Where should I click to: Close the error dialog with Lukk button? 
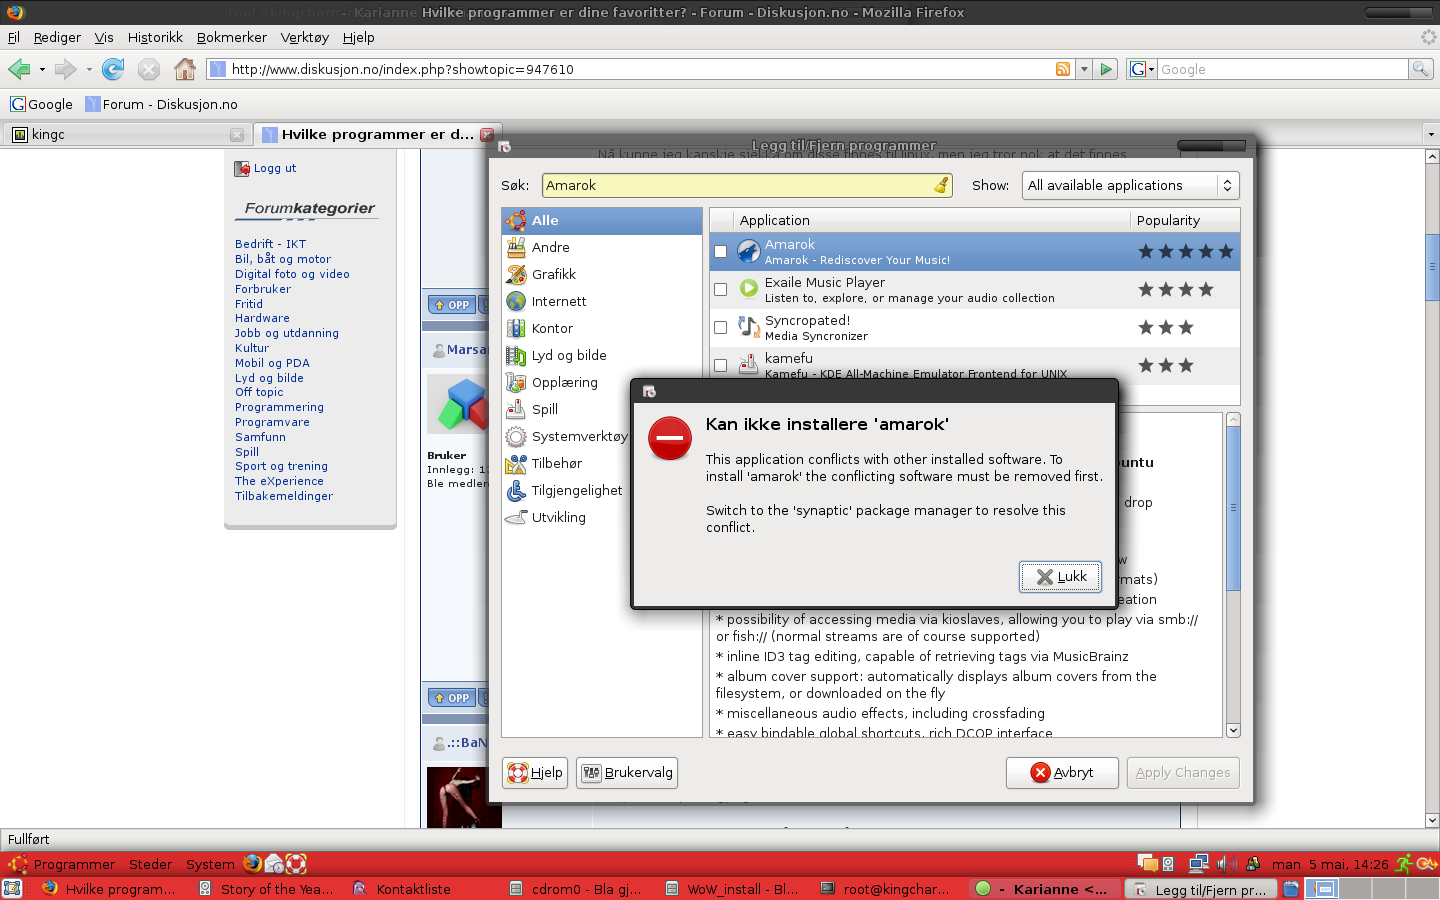(1060, 577)
